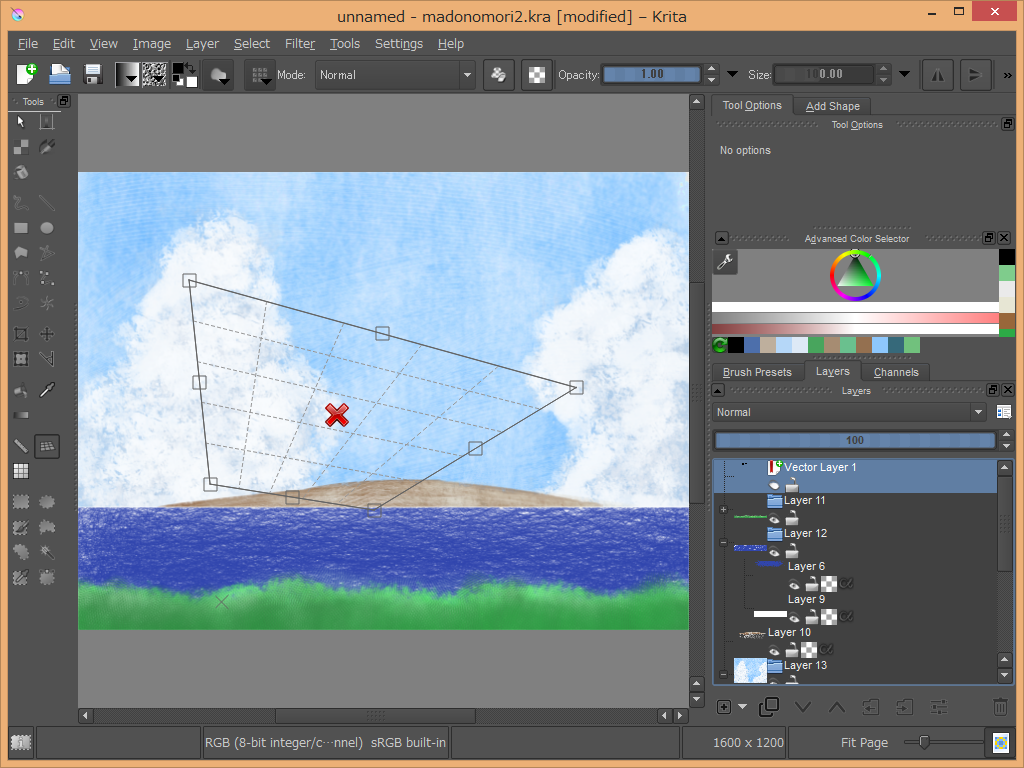
Task: Duplicate the current layer
Action: pos(769,707)
